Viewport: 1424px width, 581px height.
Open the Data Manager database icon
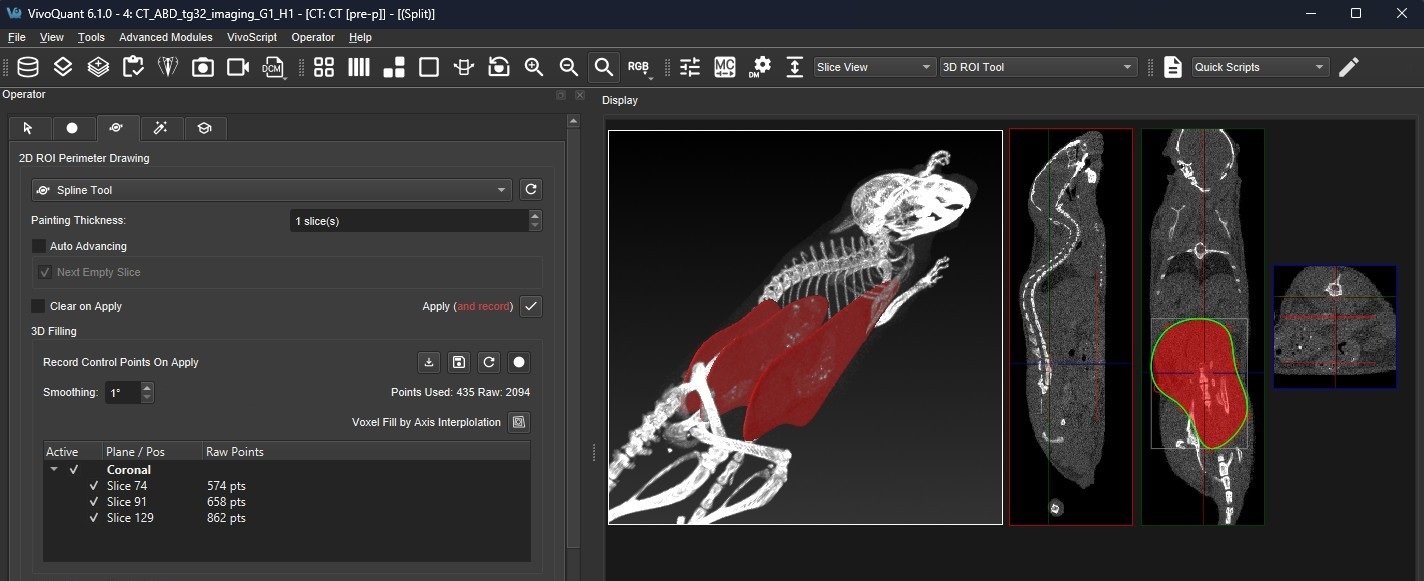28,67
